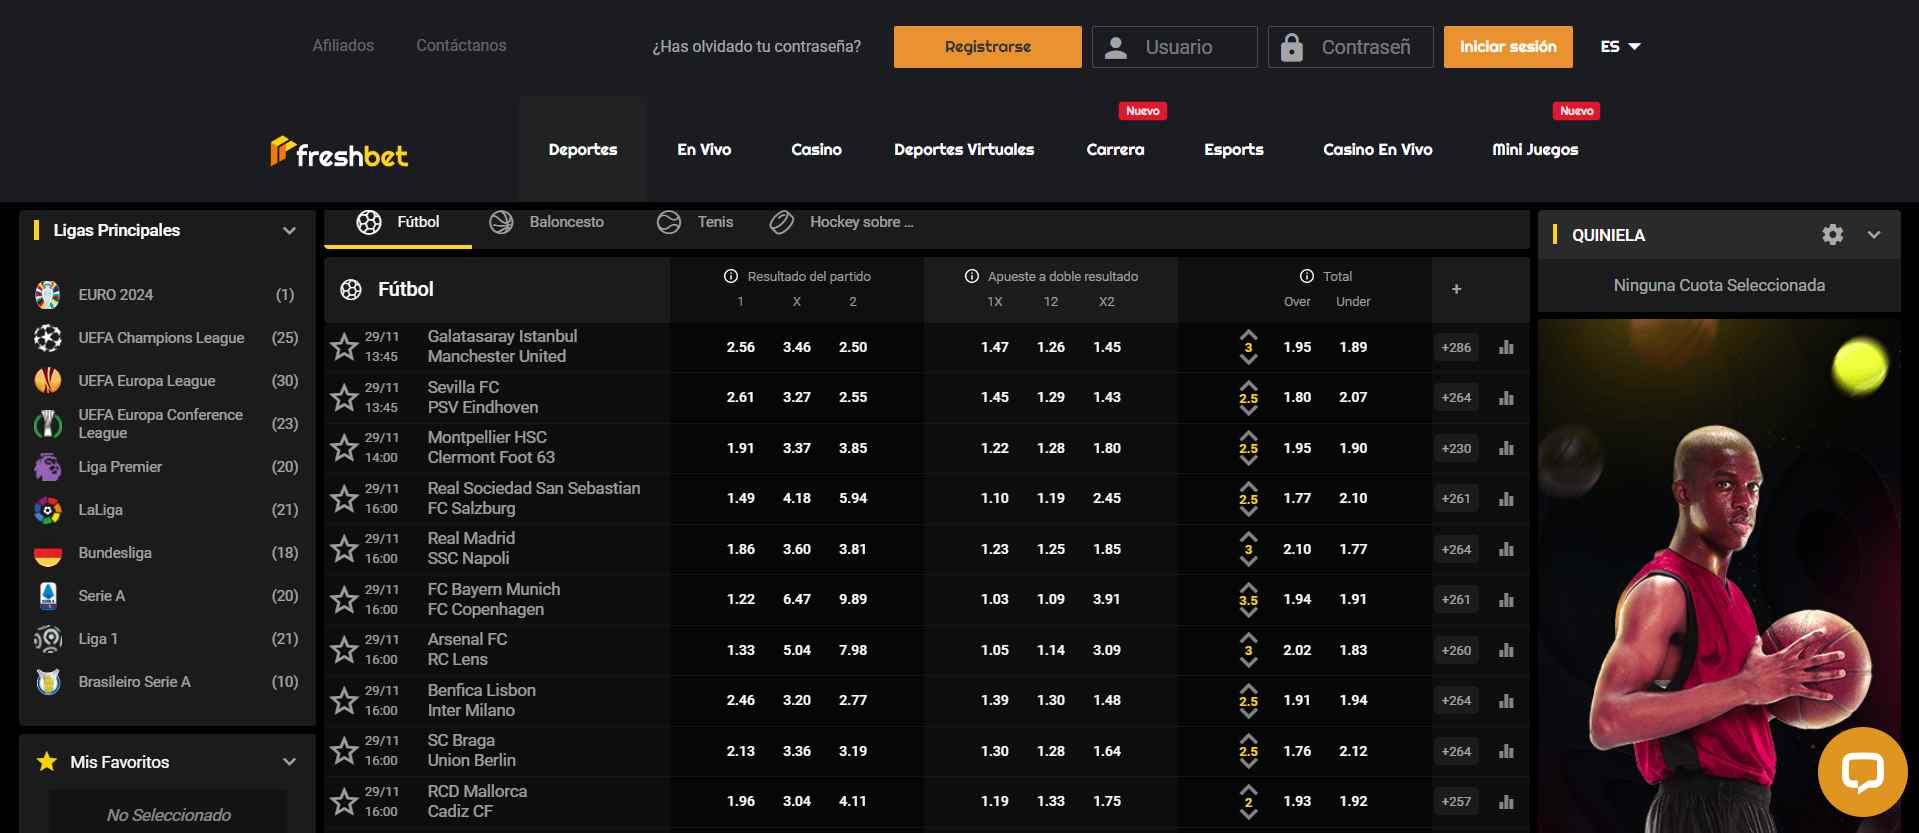
Task: Open Casino from main navigation
Action: coord(816,149)
